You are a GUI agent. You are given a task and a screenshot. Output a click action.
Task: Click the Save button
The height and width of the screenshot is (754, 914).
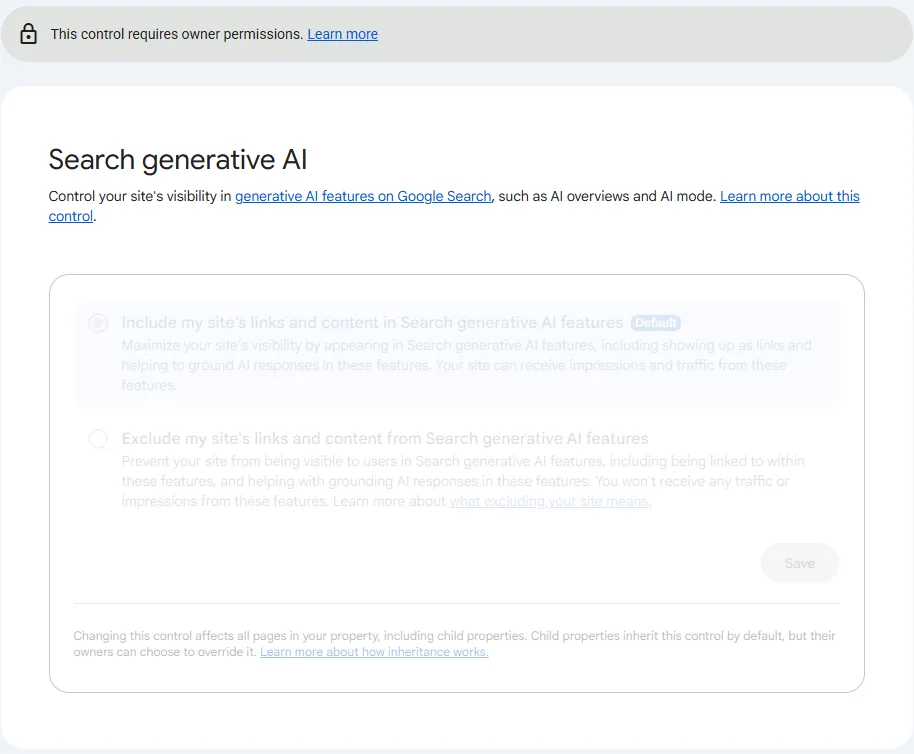tap(800, 563)
